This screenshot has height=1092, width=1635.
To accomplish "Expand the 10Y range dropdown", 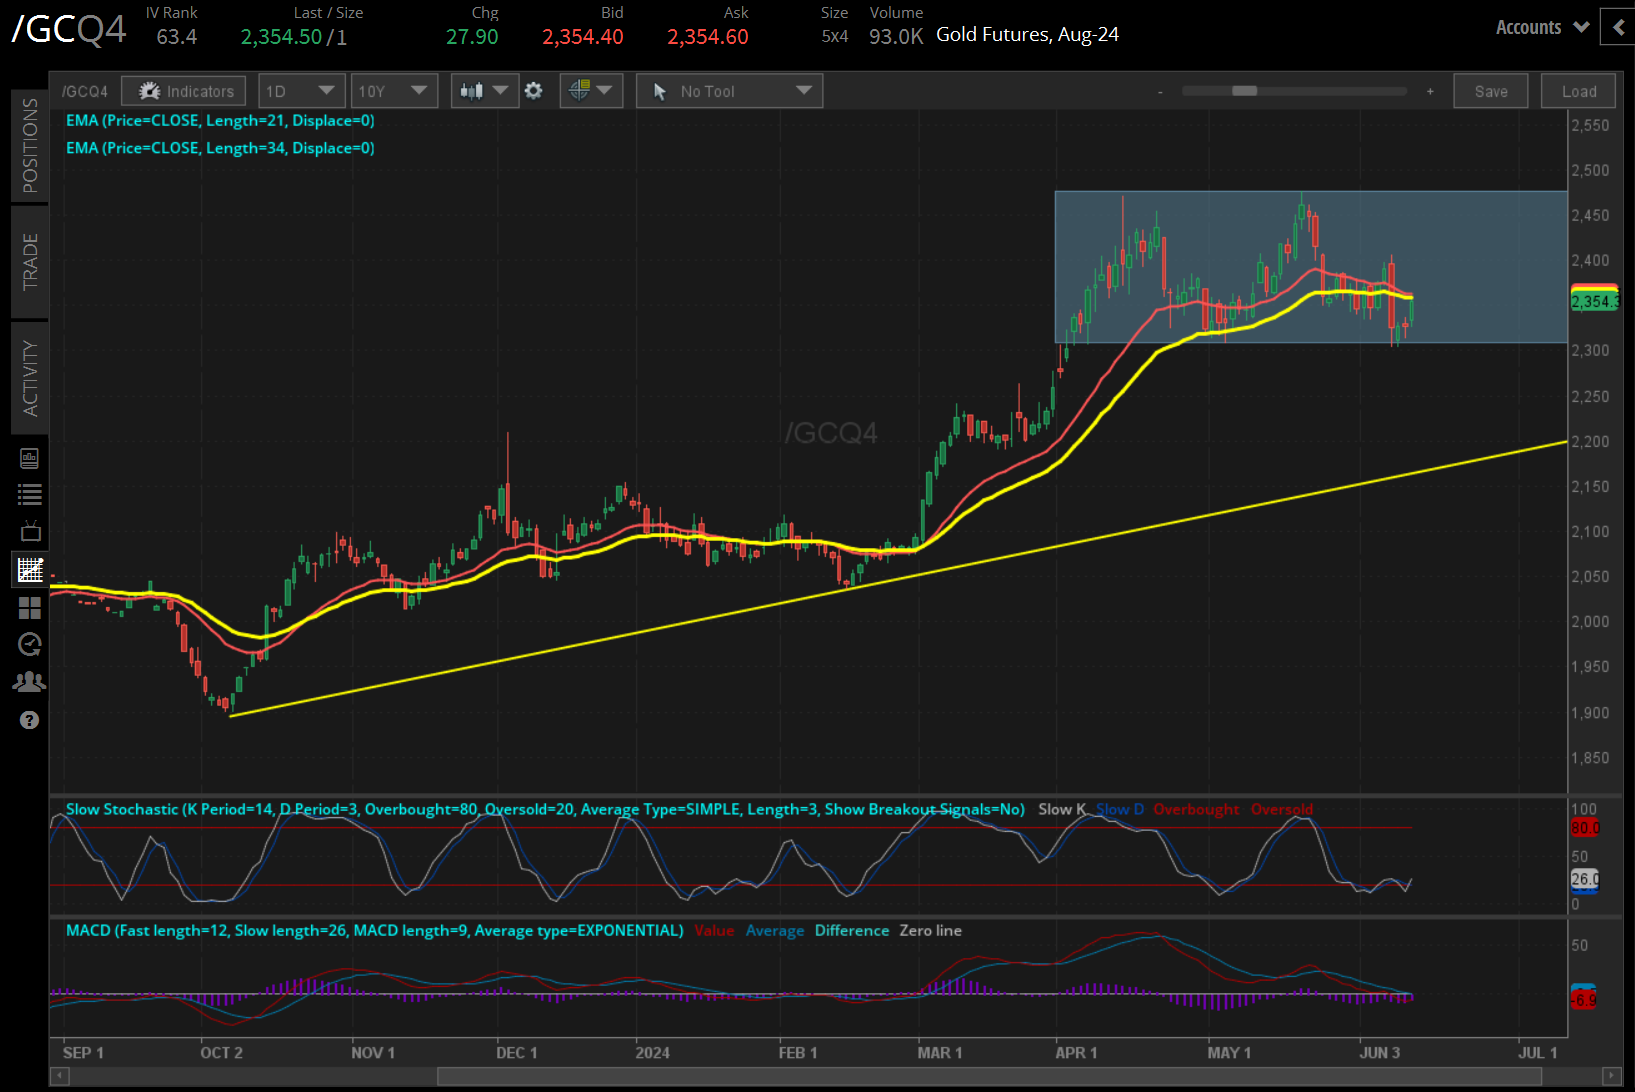I will [x=394, y=90].
